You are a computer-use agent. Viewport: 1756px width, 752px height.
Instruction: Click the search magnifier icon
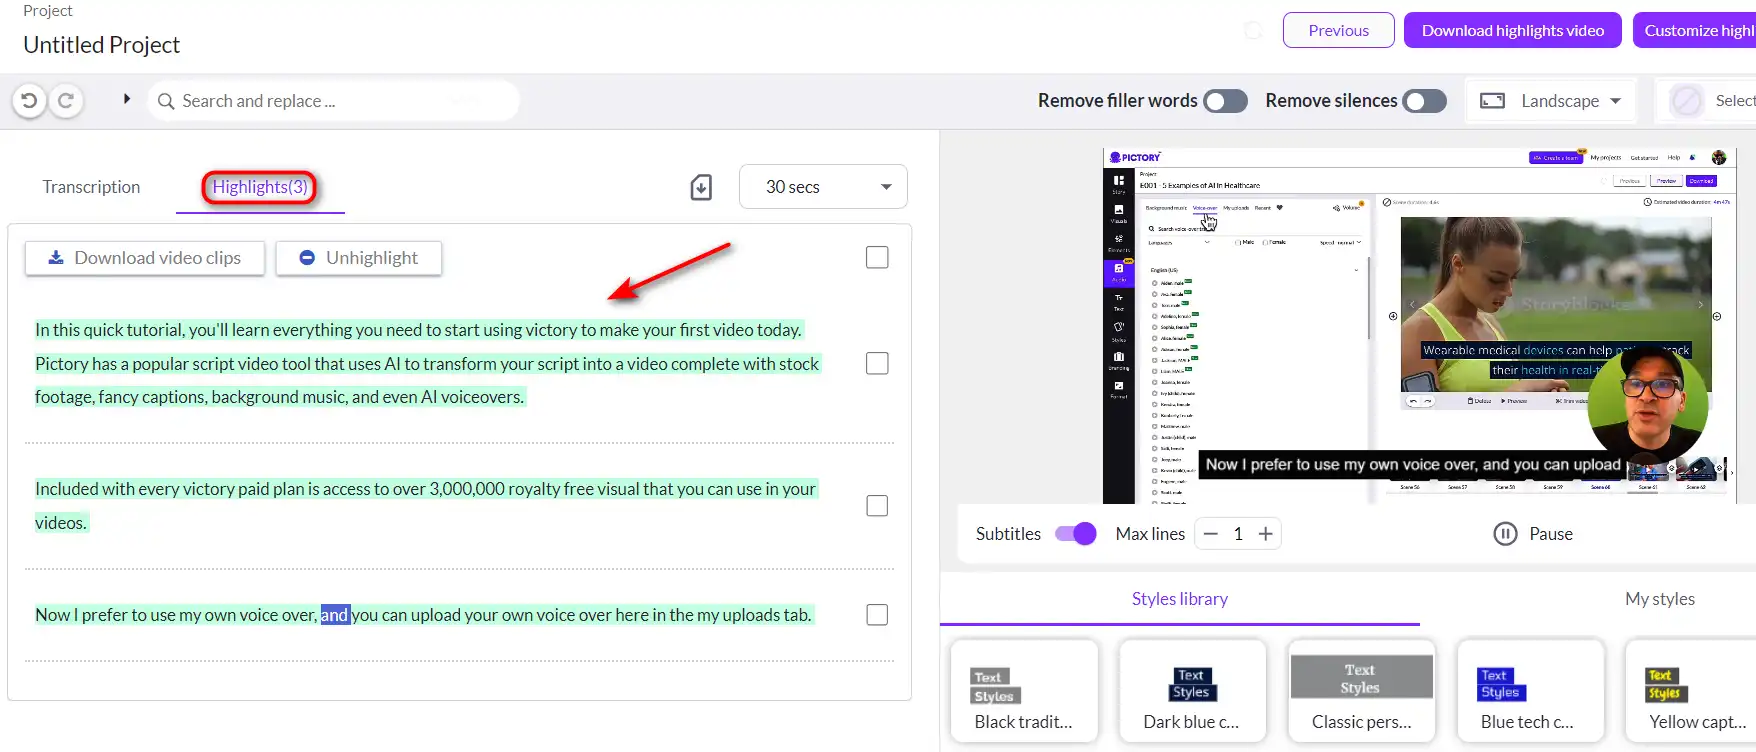[166, 101]
